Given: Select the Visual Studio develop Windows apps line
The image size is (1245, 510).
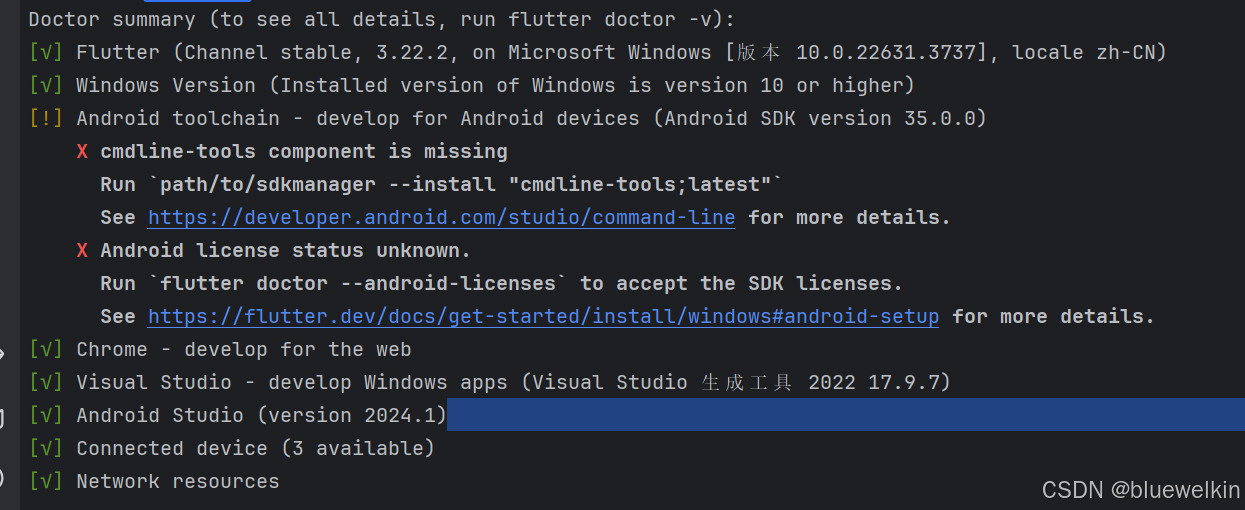Looking at the screenshot, I should pos(490,382).
